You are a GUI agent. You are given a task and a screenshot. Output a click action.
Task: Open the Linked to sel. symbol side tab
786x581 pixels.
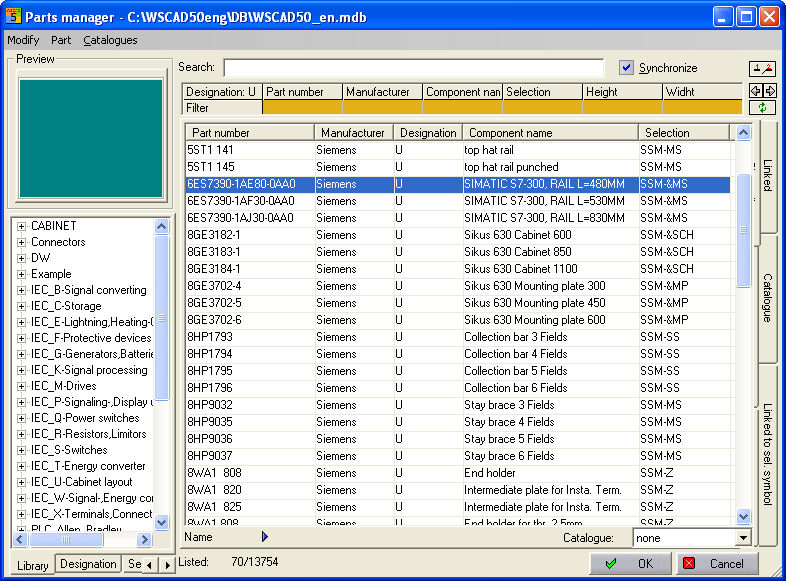[768, 454]
